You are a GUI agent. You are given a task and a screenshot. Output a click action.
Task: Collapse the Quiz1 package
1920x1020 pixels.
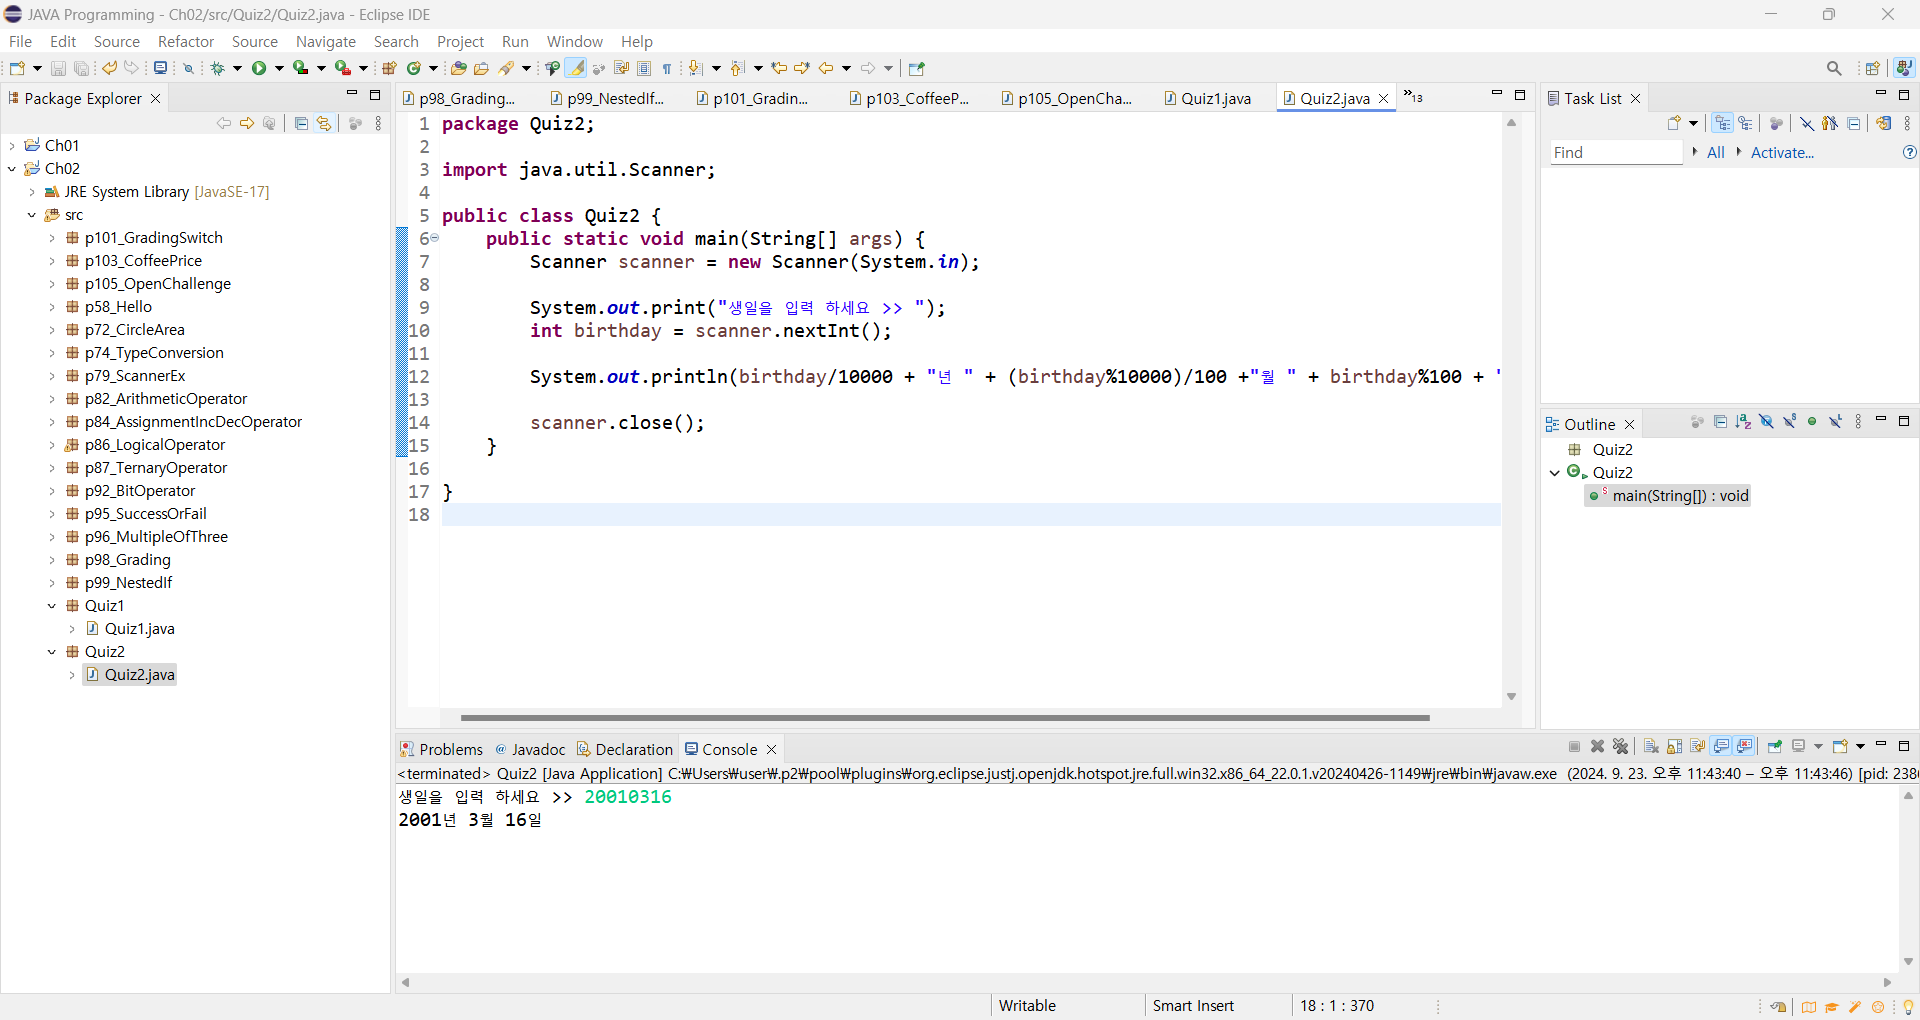pyautogui.click(x=52, y=606)
